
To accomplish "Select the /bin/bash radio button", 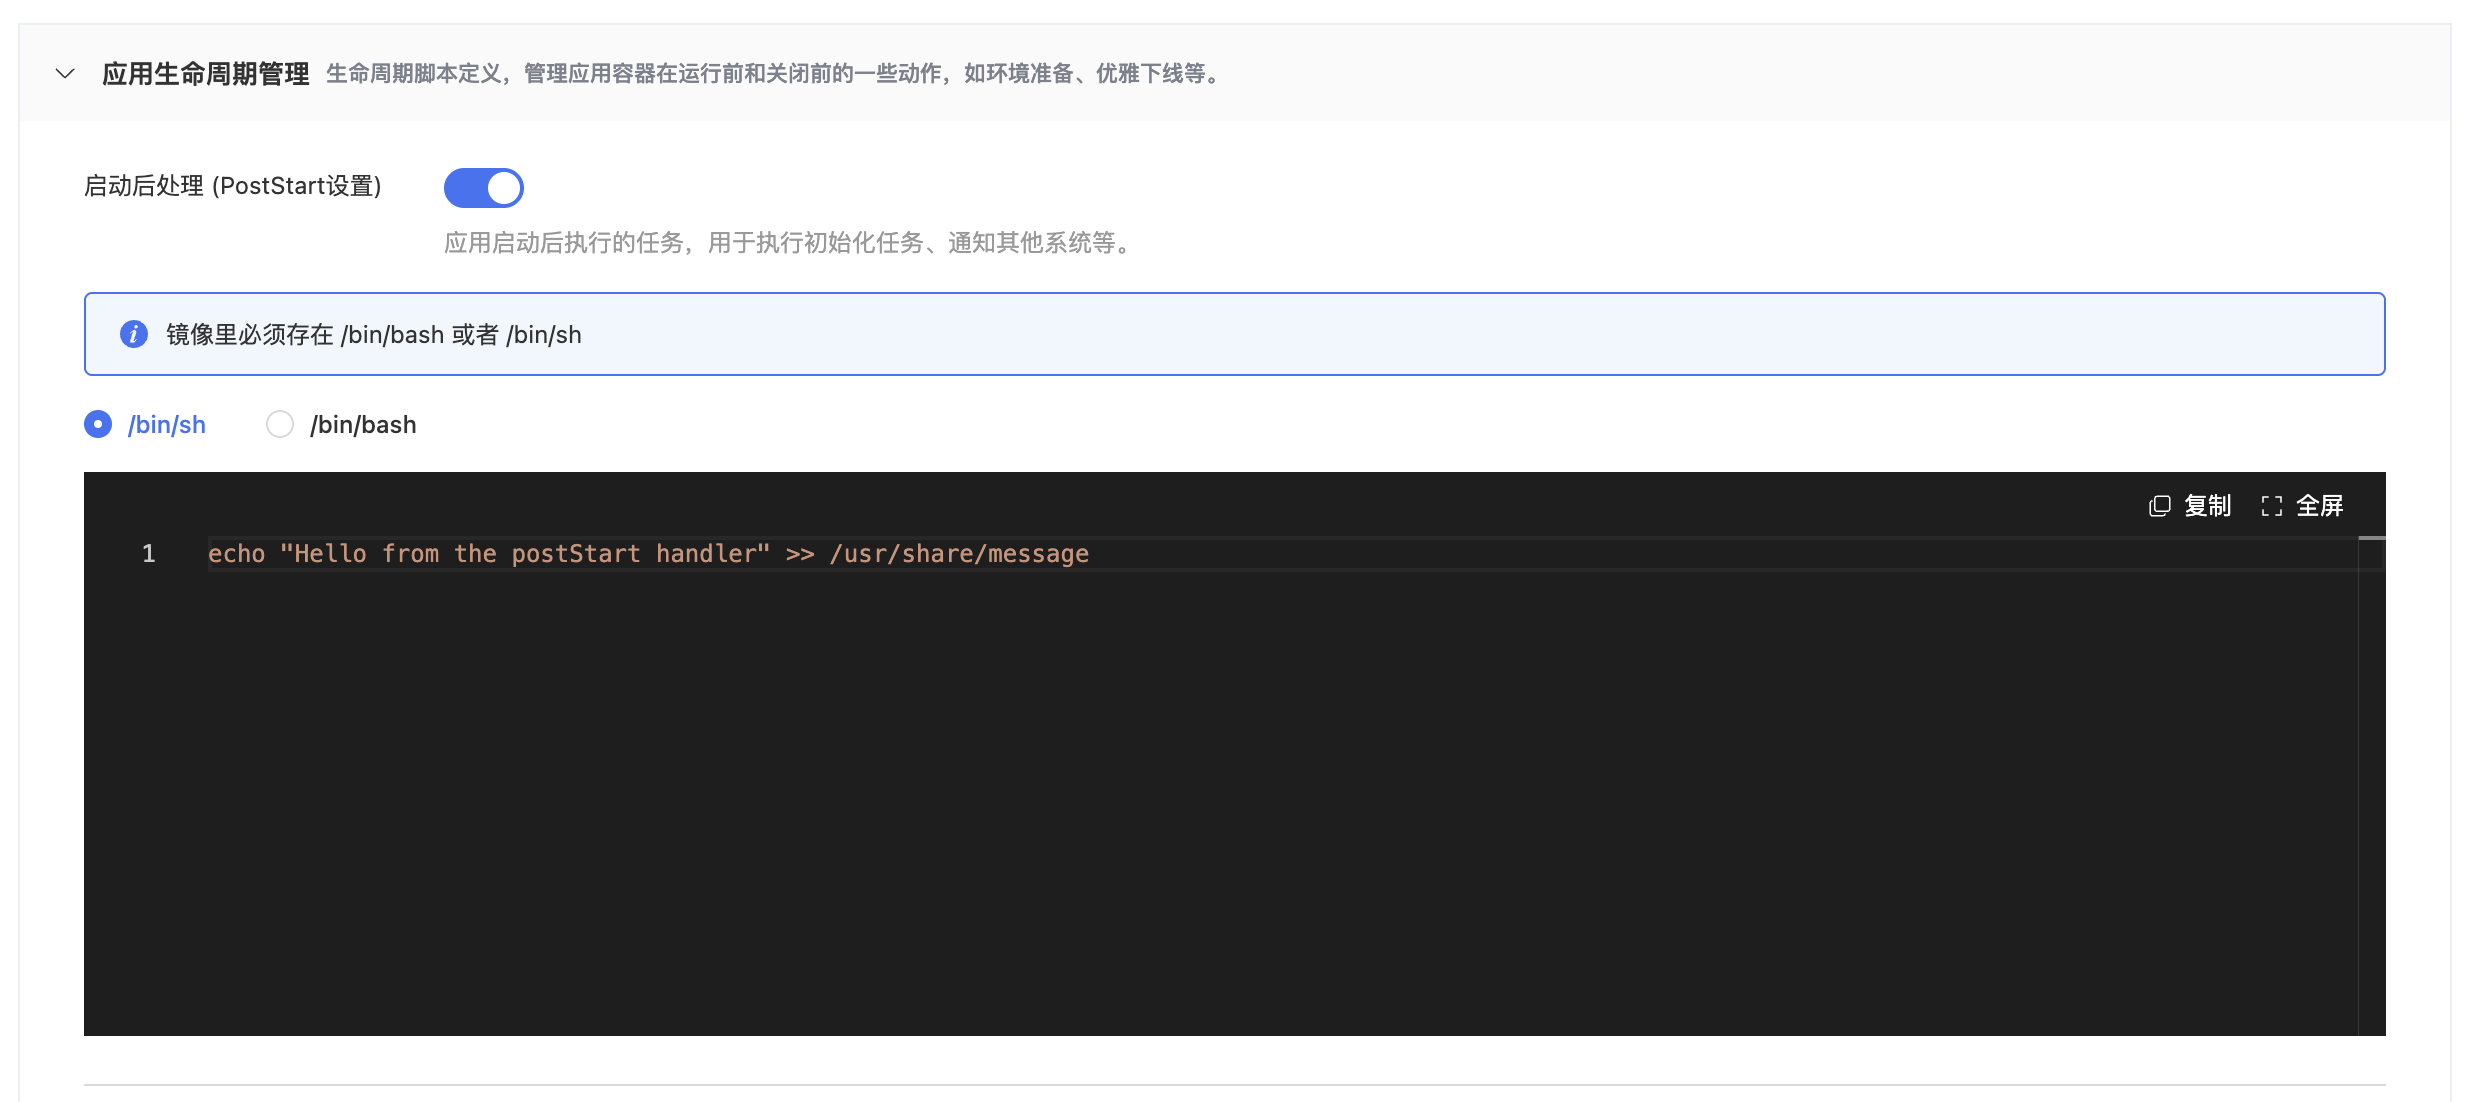I will pyautogui.click(x=280, y=424).
